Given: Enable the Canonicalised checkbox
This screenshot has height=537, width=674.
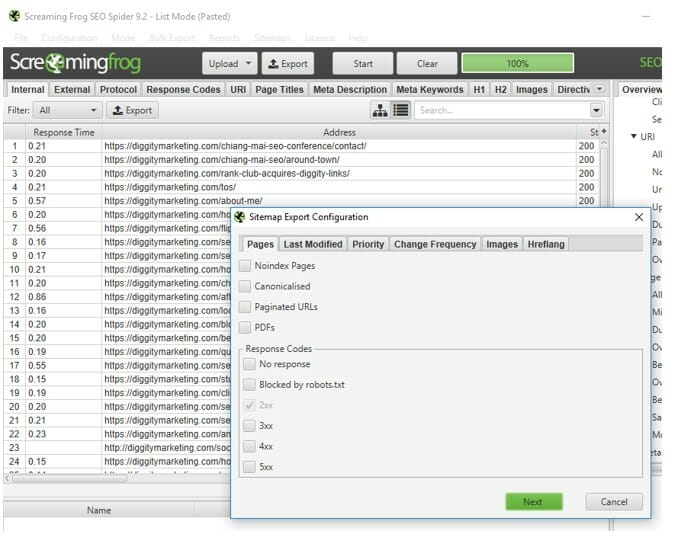Looking at the screenshot, I should click(x=245, y=286).
